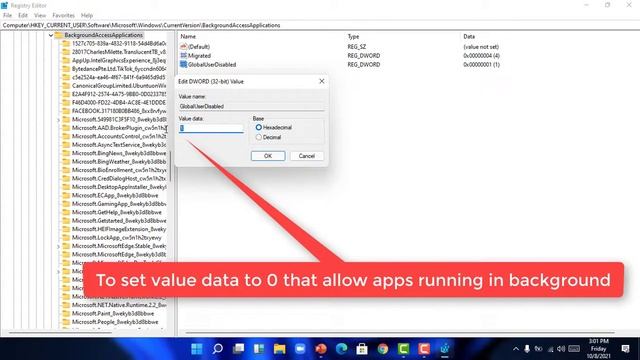640x360 pixels.
Task: Select Microsoft.People key in tree
Action: (115, 322)
